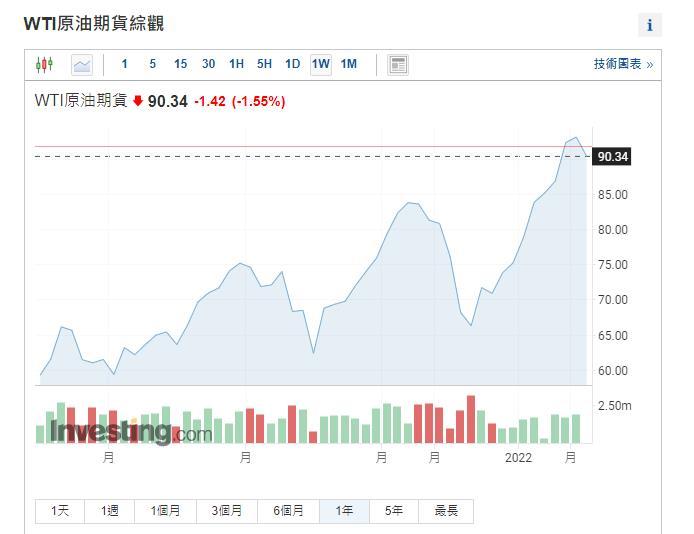This screenshot has height=534, width=694.
Task: Select the 5-minute interval
Action: pos(152,64)
